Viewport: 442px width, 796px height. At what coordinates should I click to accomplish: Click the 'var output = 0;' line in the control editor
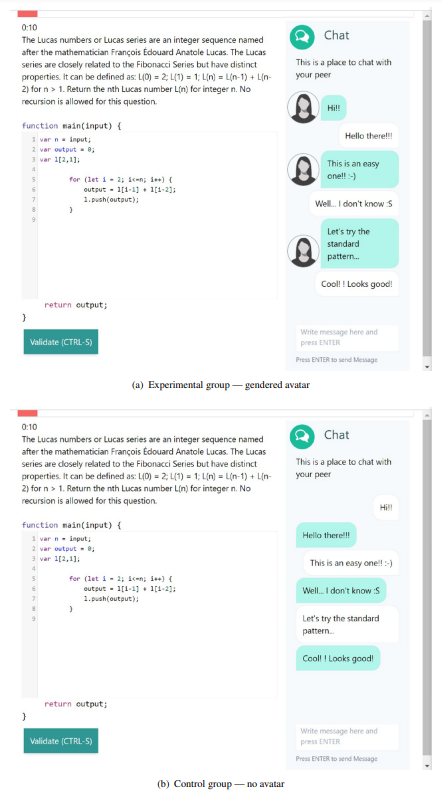67,549
